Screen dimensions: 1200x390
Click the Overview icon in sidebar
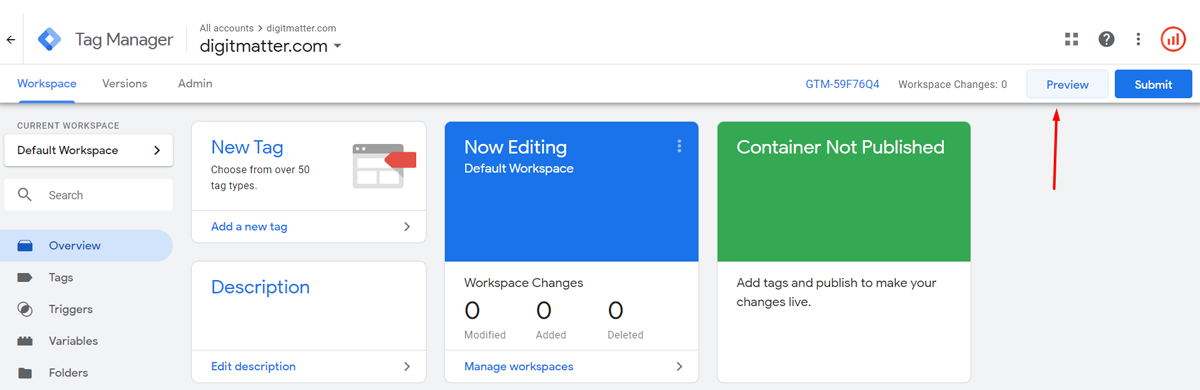point(25,246)
